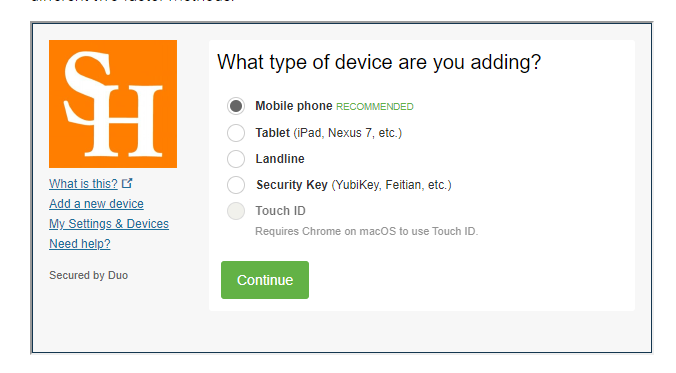Click the "Secured by Duo" text
This screenshot has width=676, height=373.
(88, 275)
